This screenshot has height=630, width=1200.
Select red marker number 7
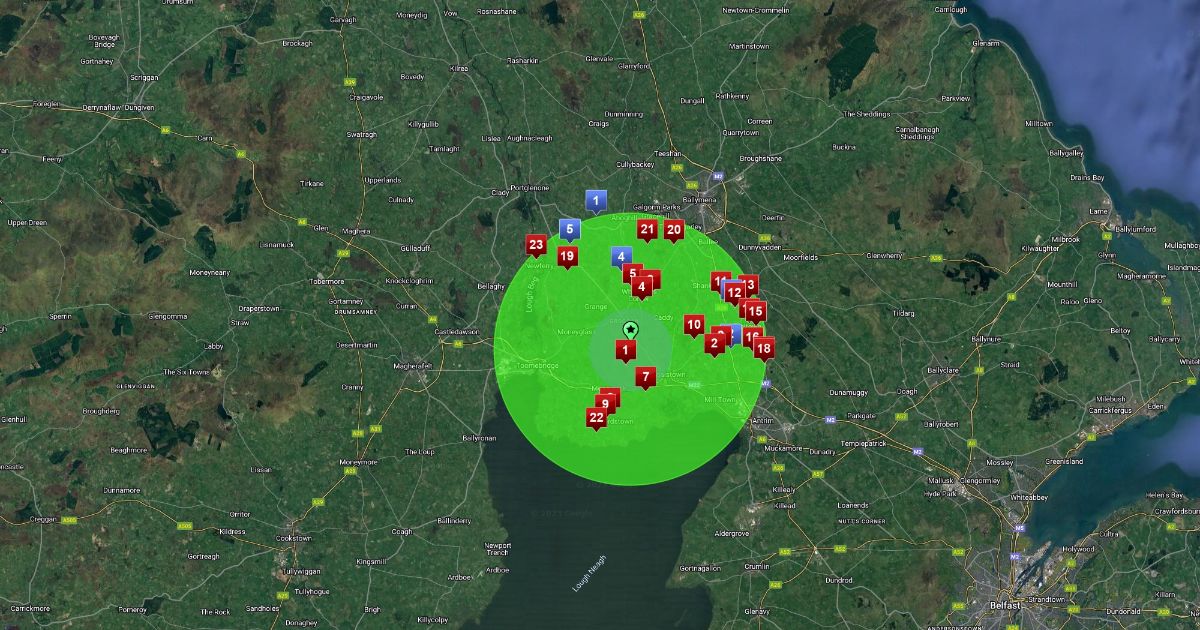pyautogui.click(x=646, y=377)
